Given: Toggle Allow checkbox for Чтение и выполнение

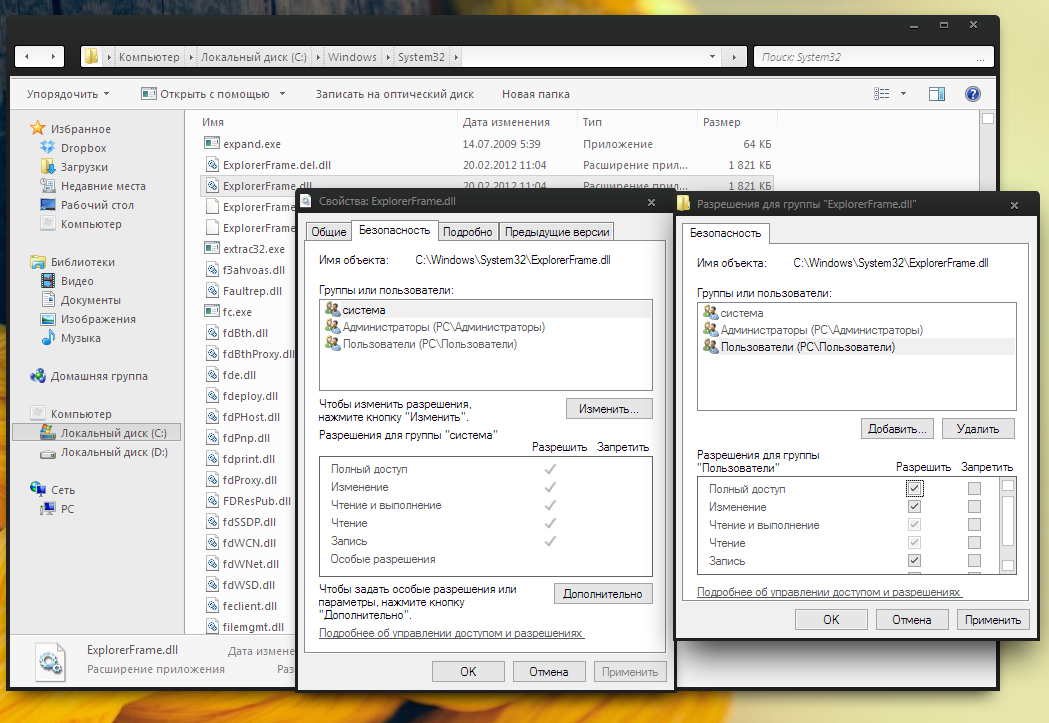Looking at the screenshot, I should [x=915, y=524].
